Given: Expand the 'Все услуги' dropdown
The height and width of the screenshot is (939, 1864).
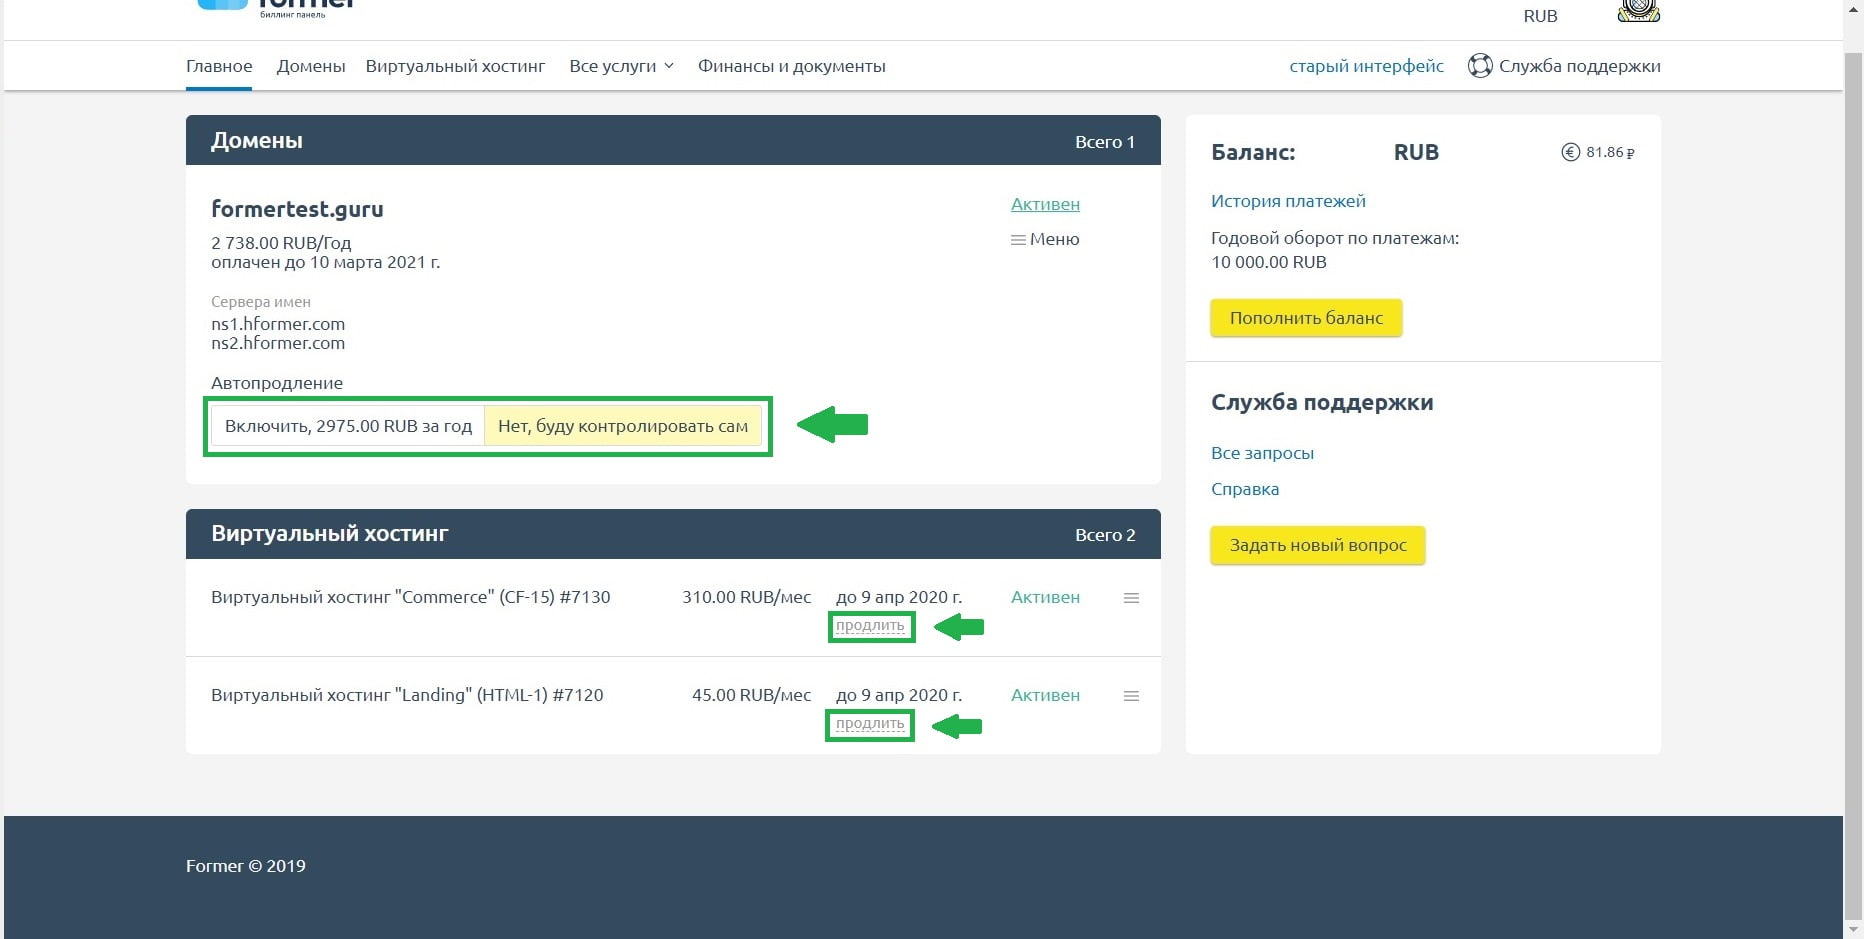Looking at the screenshot, I should pyautogui.click(x=621, y=66).
